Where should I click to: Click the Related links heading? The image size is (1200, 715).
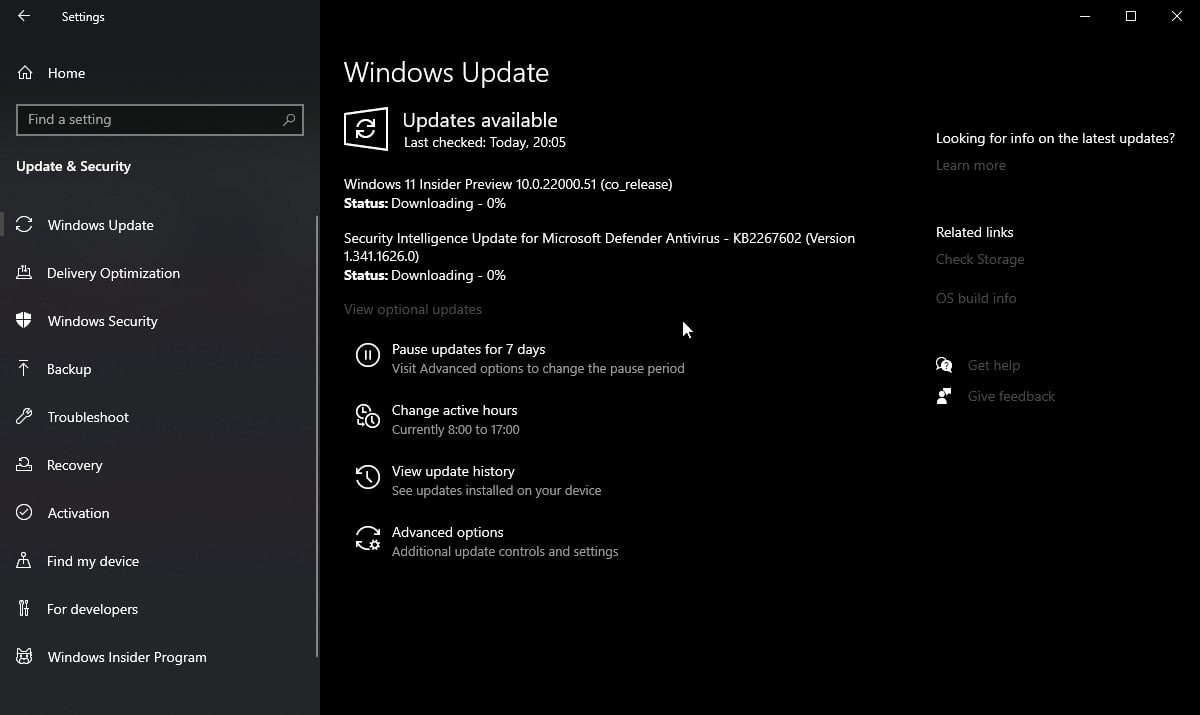(975, 232)
